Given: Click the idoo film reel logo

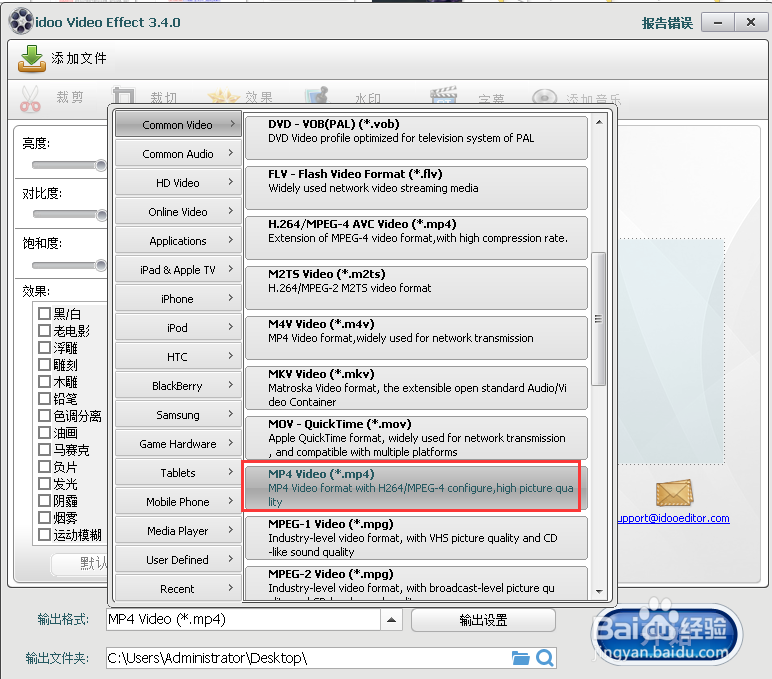Looking at the screenshot, I should (x=21, y=22).
